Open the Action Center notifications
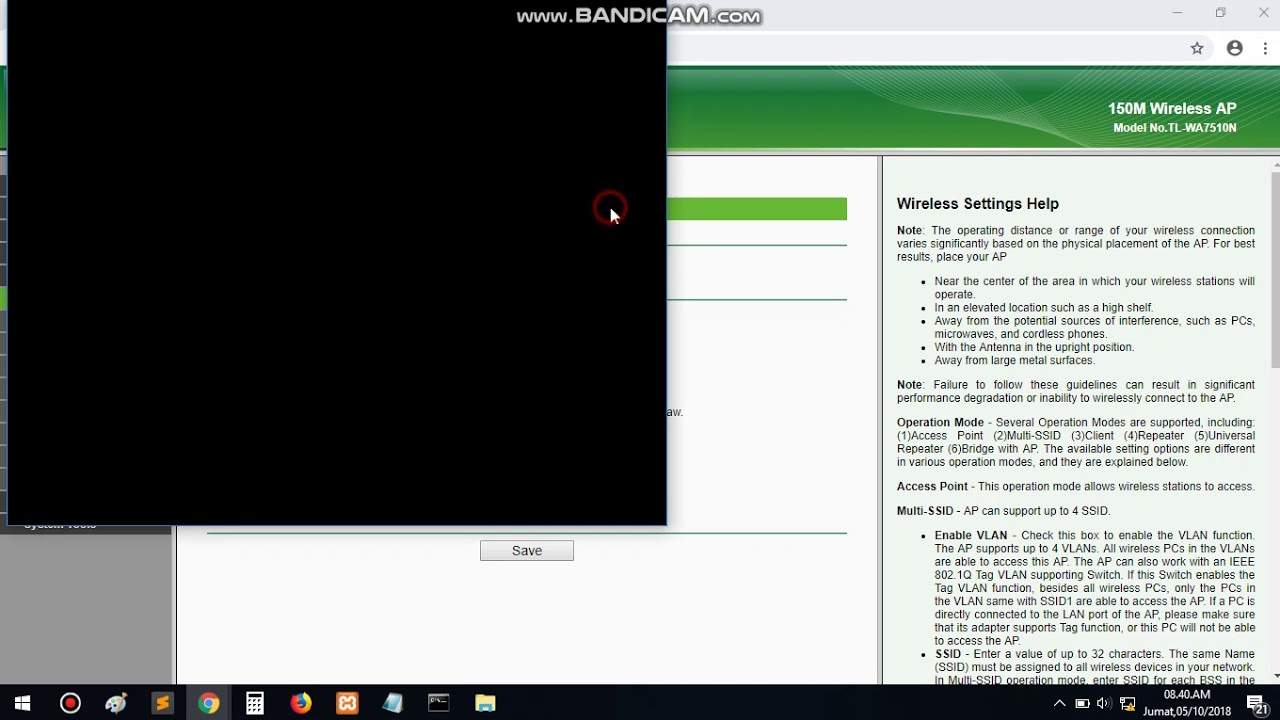 click(x=1257, y=703)
